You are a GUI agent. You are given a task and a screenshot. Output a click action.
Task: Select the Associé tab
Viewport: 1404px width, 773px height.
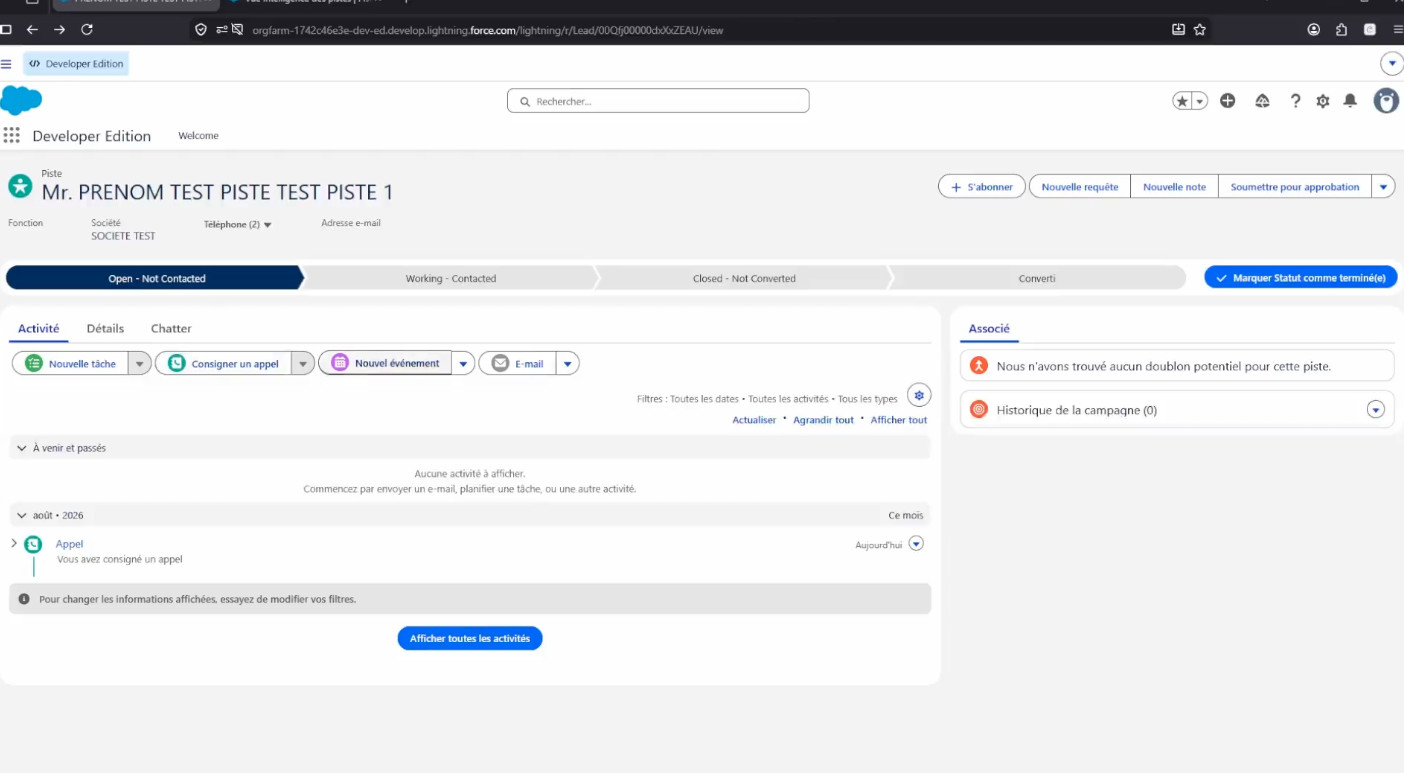[x=989, y=328]
